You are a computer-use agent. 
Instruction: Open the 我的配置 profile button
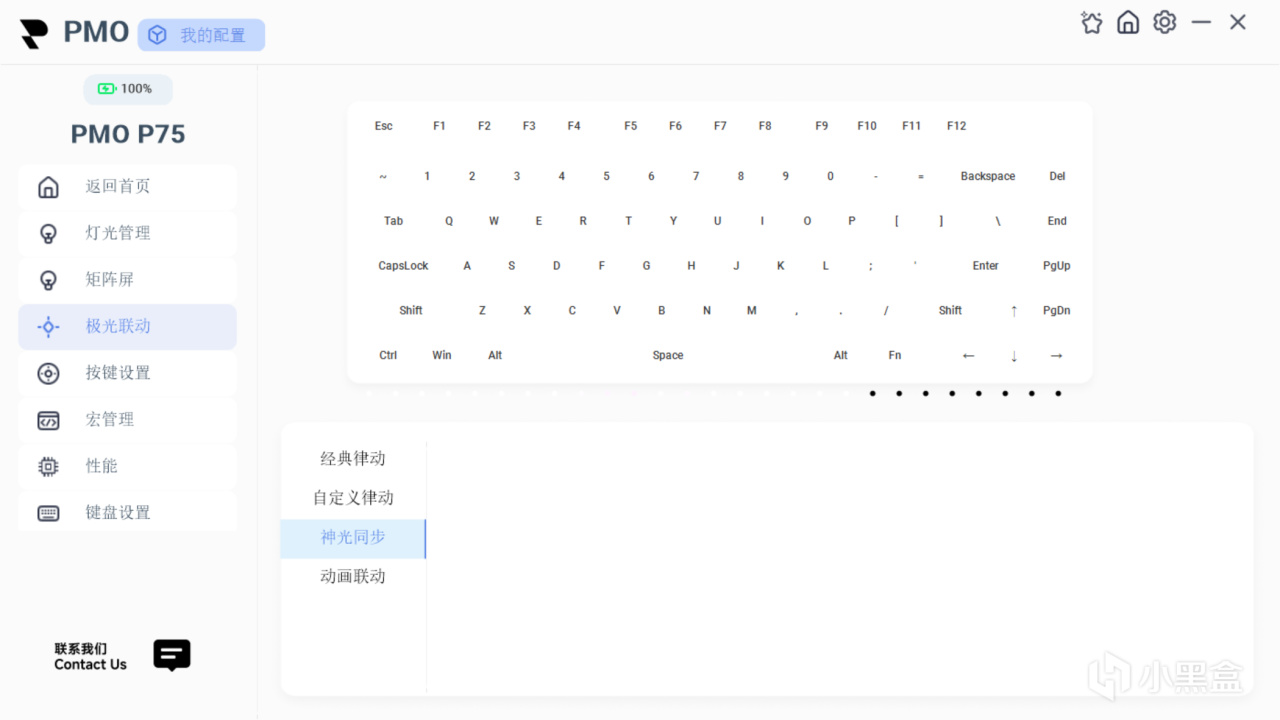201,35
